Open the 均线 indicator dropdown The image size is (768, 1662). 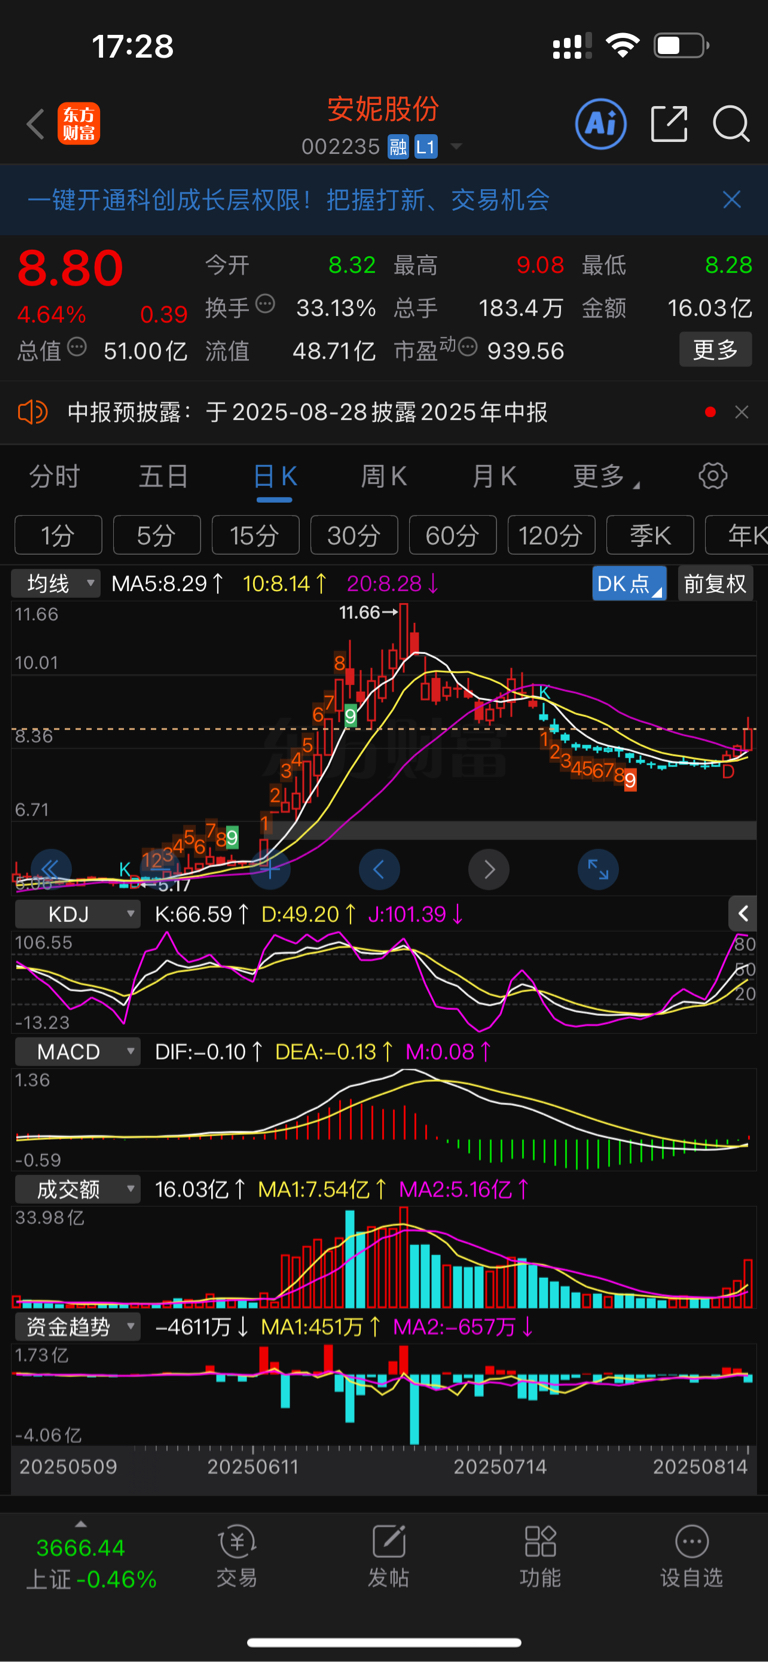pyautogui.click(x=56, y=583)
